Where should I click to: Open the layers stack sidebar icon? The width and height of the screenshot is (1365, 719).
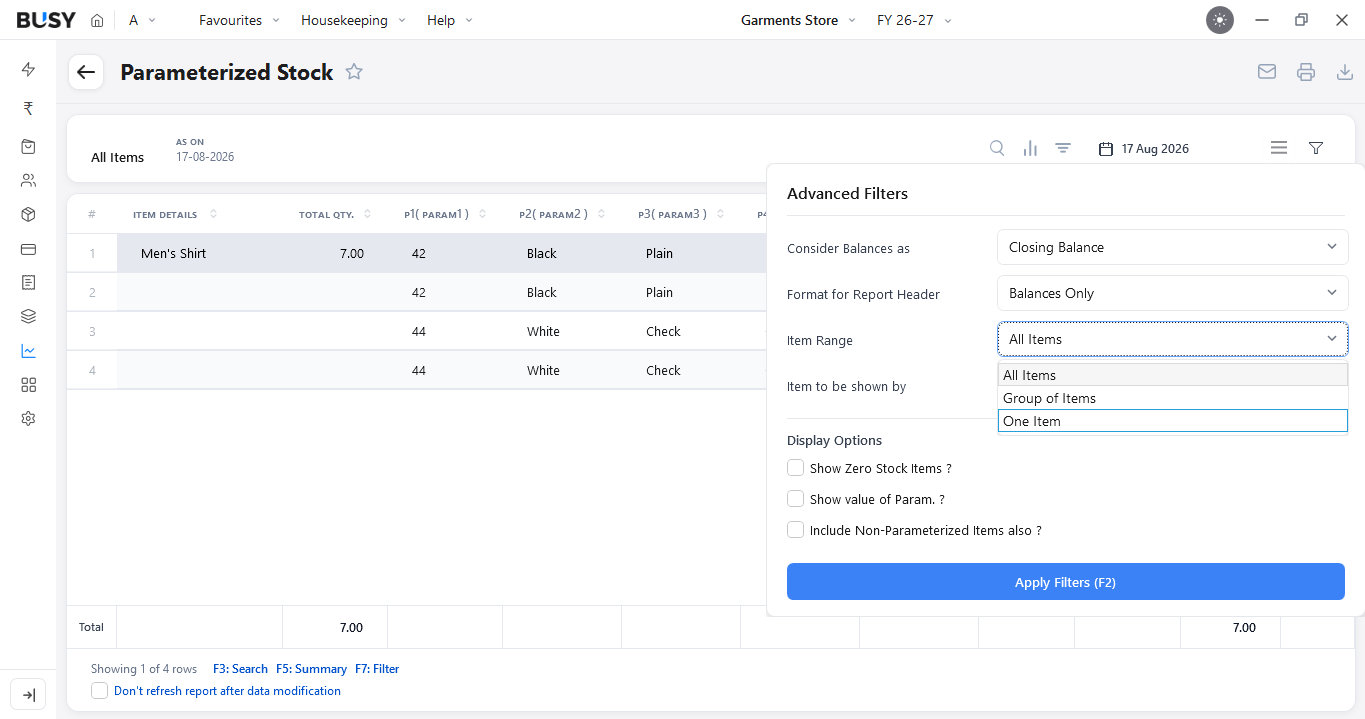click(x=28, y=317)
